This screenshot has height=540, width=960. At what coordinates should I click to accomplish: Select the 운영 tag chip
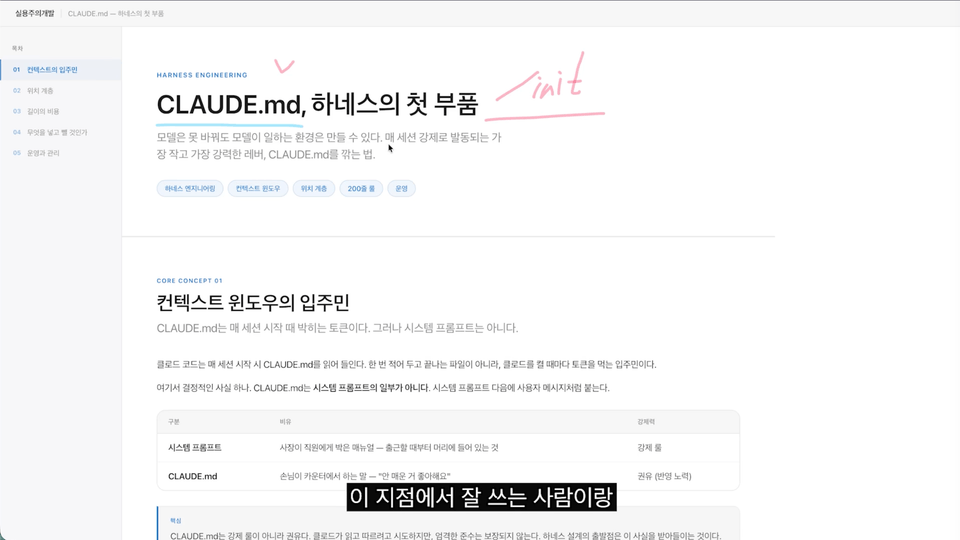(x=402, y=189)
